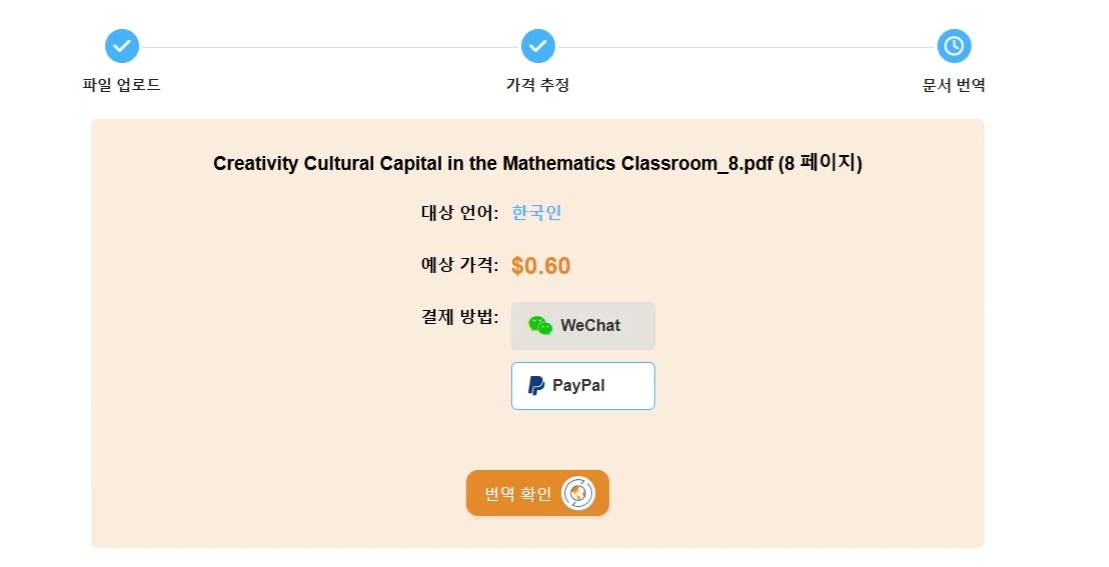Click the blue PayPal logo icon

point(536,385)
